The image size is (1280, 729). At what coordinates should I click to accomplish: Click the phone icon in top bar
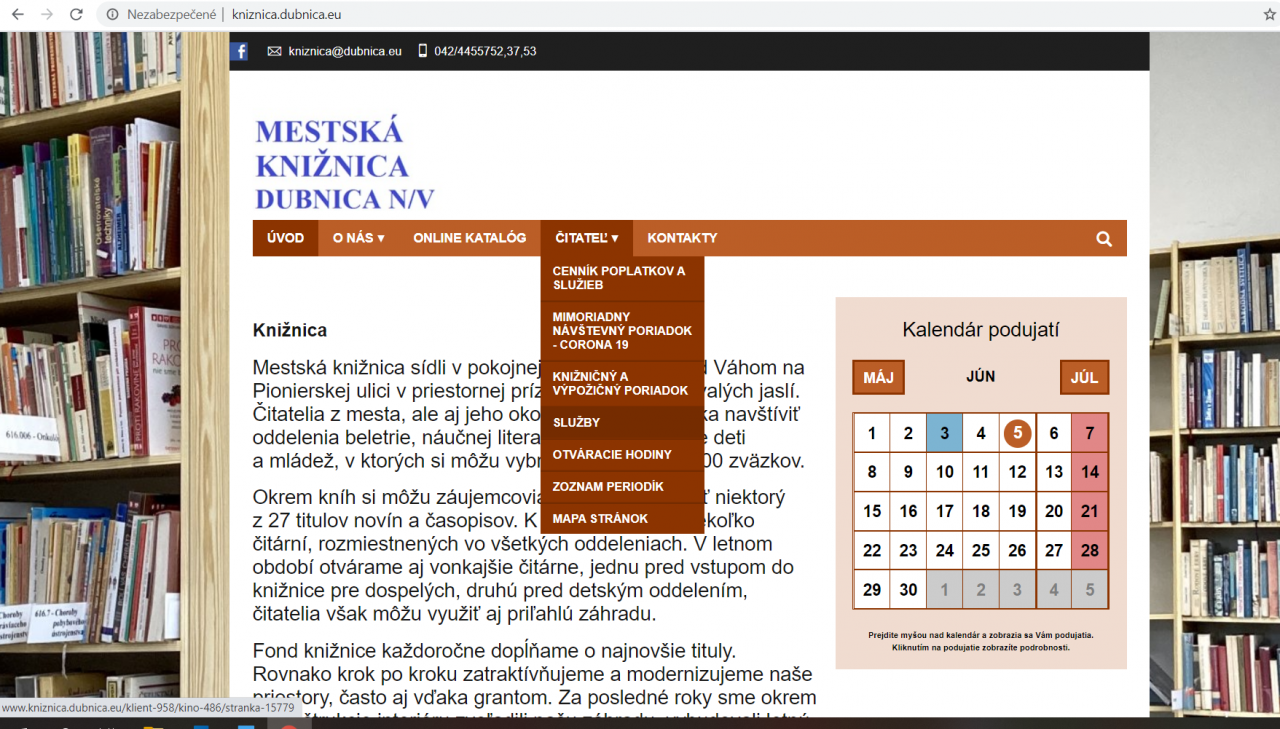[x=422, y=51]
